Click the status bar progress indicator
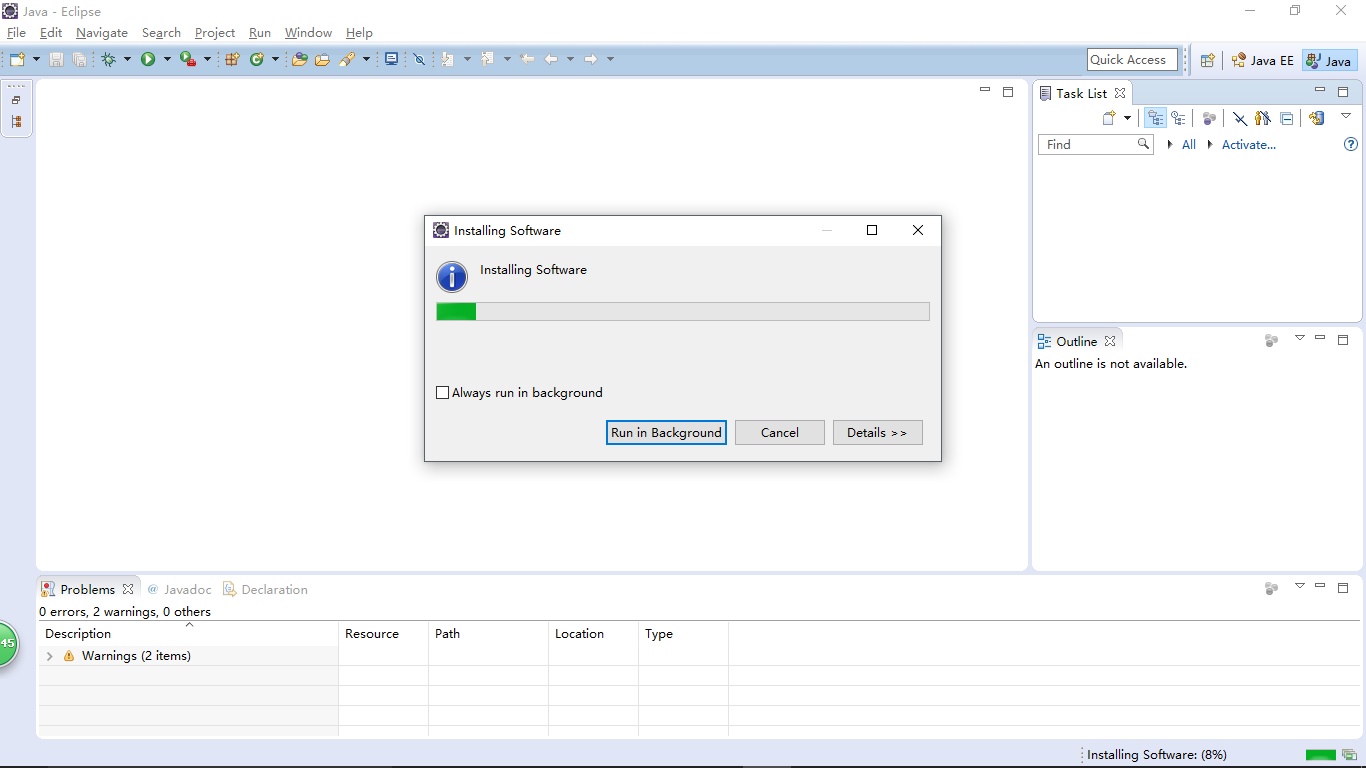This screenshot has width=1366, height=768. point(1321,755)
